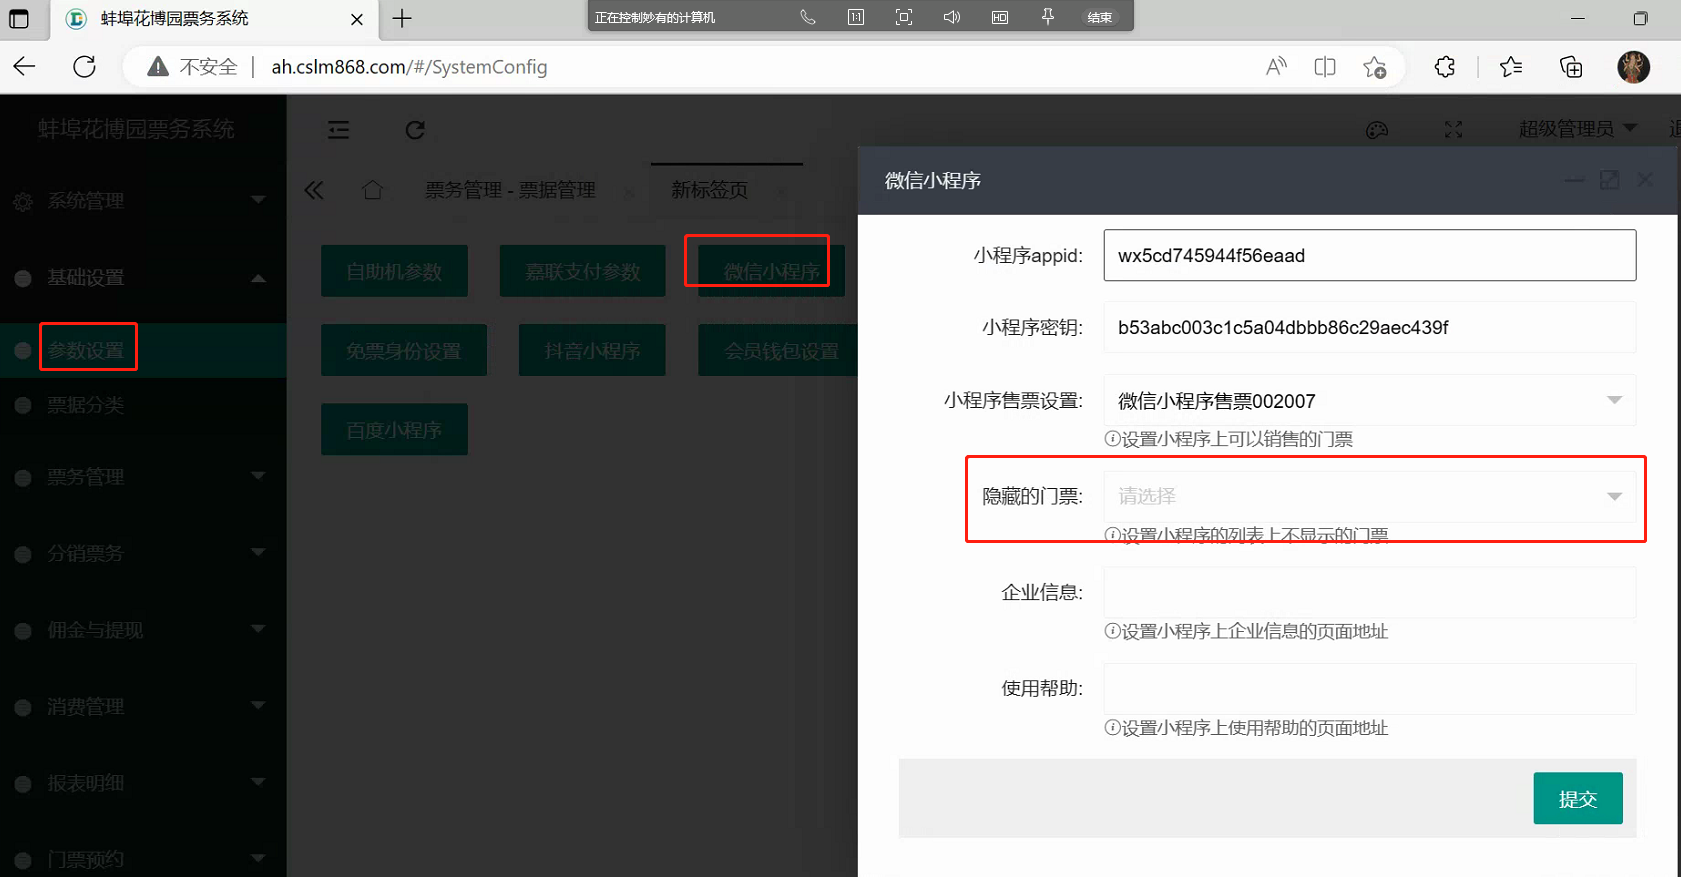1681x877 pixels.
Task: Click the home icon in tab bar
Action: [x=372, y=190]
